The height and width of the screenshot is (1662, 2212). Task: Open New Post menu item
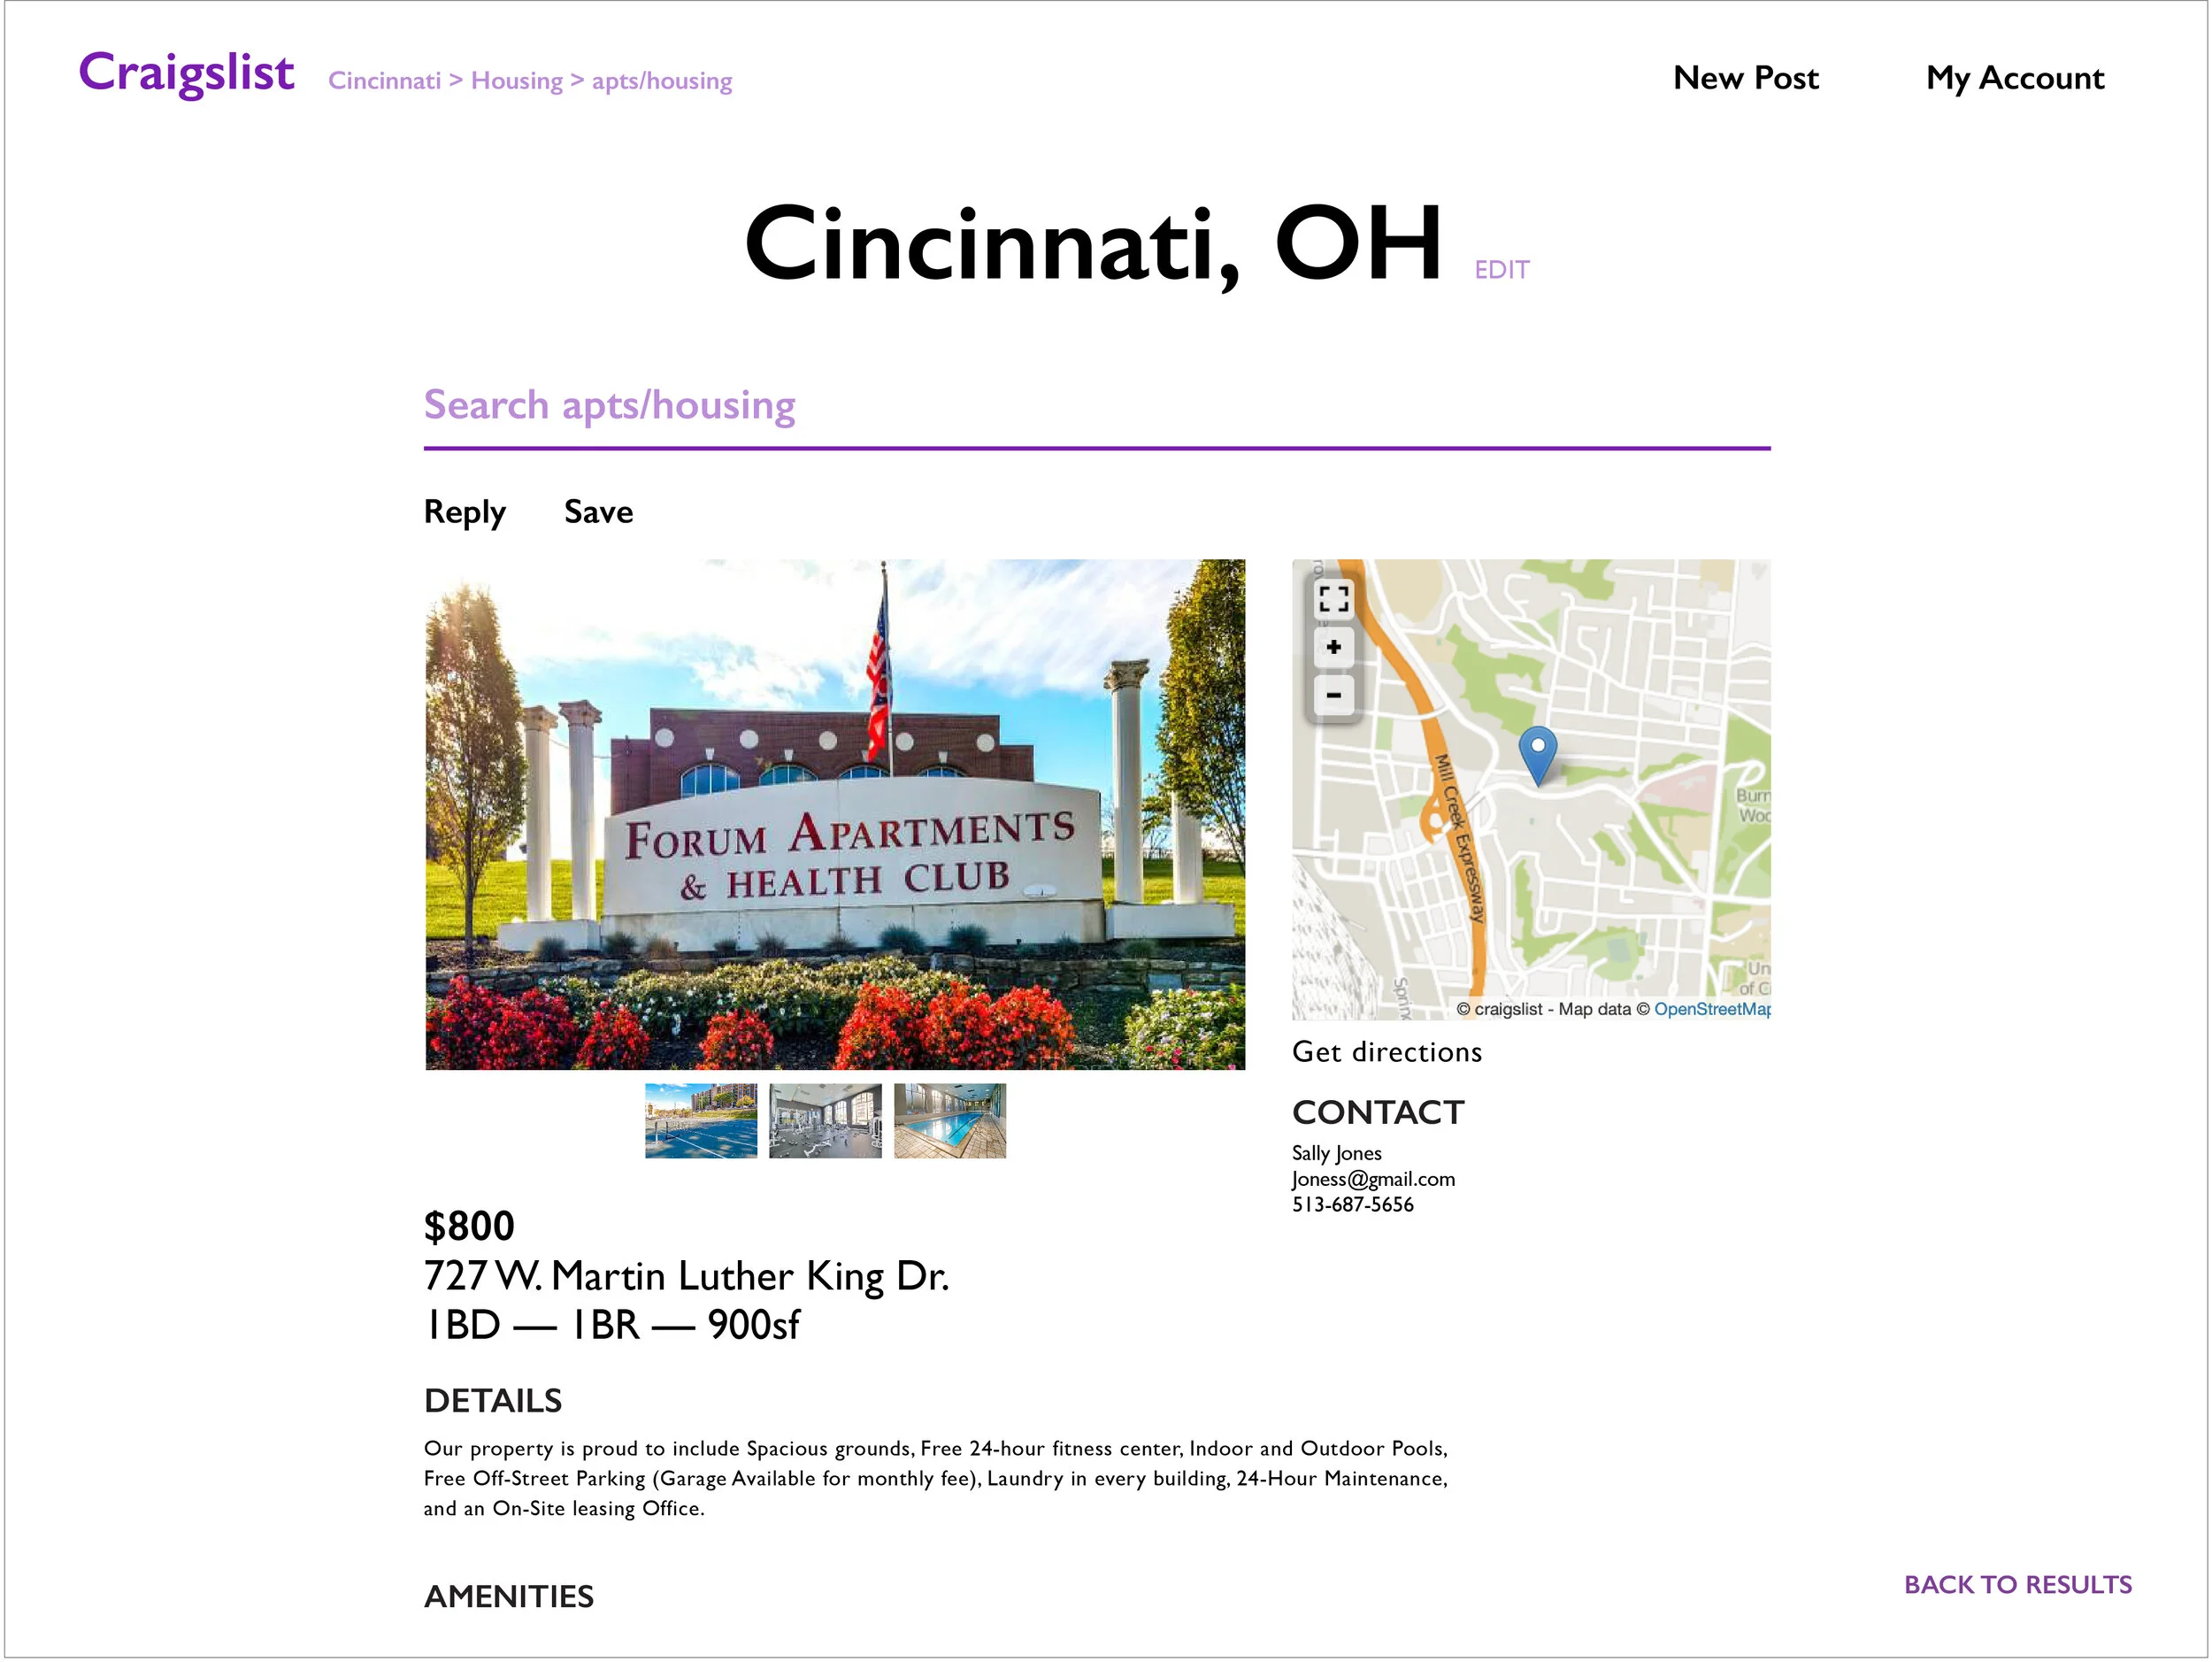pyautogui.click(x=1745, y=78)
